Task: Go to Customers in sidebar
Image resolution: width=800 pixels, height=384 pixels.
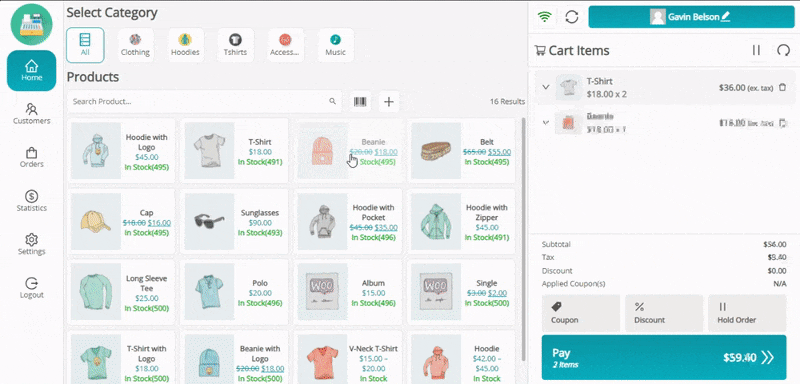Action: pyautogui.click(x=32, y=114)
